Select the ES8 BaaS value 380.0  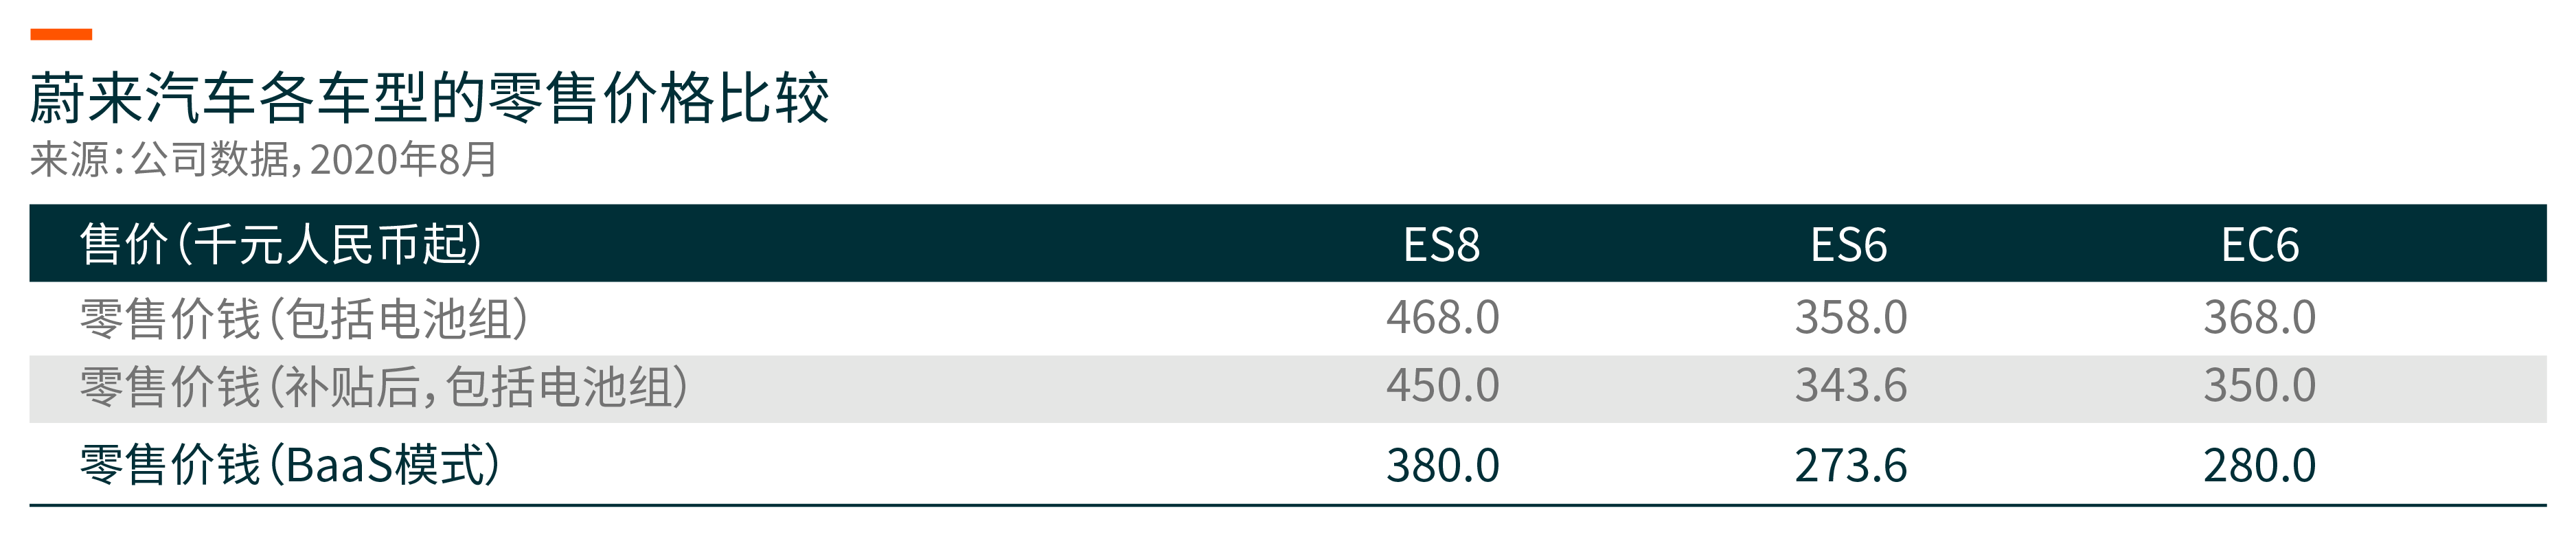click(x=1442, y=466)
